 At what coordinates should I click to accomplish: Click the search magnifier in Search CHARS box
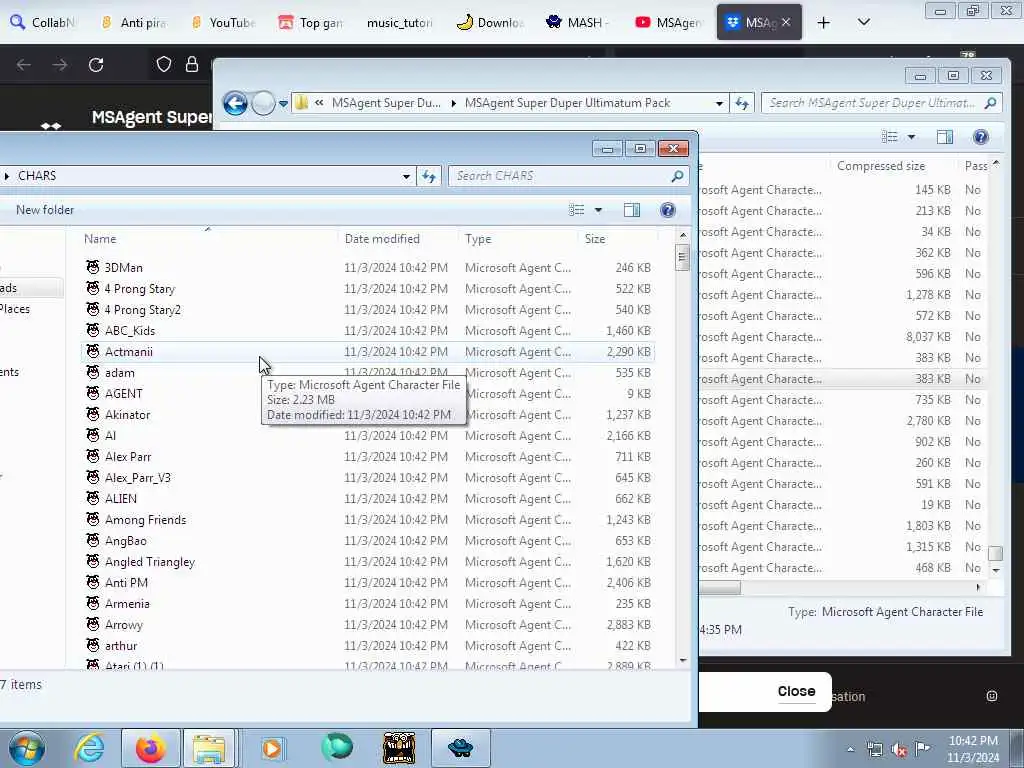click(677, 176)
